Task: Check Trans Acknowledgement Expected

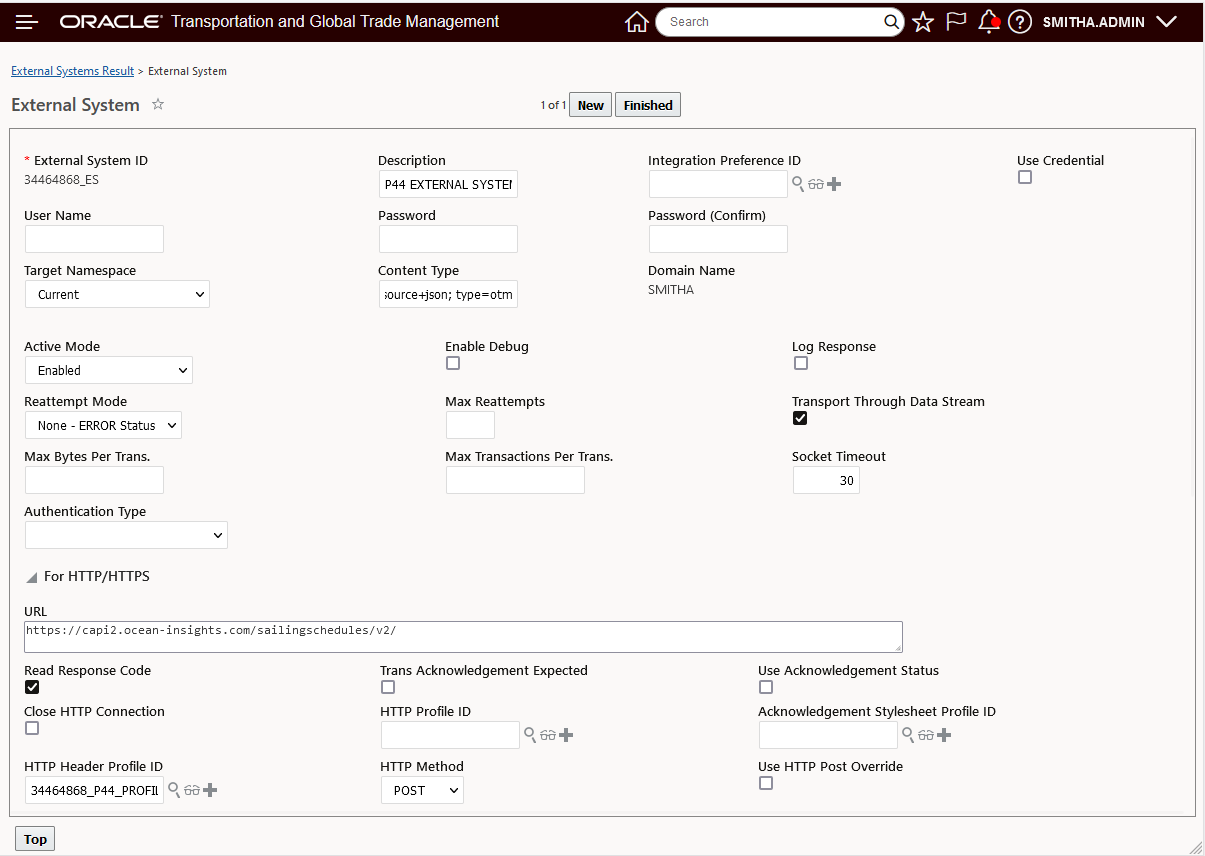Action: click(x=388, y=687)
